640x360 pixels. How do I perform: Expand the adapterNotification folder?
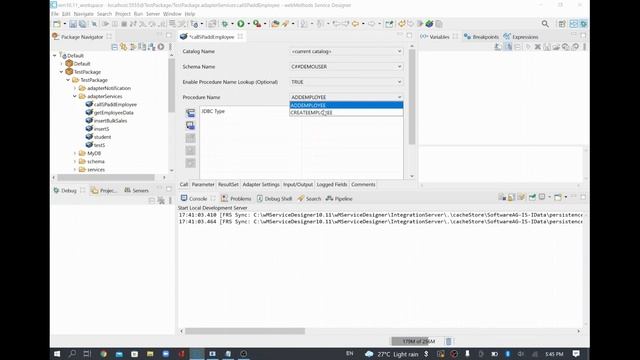(75, 88)
